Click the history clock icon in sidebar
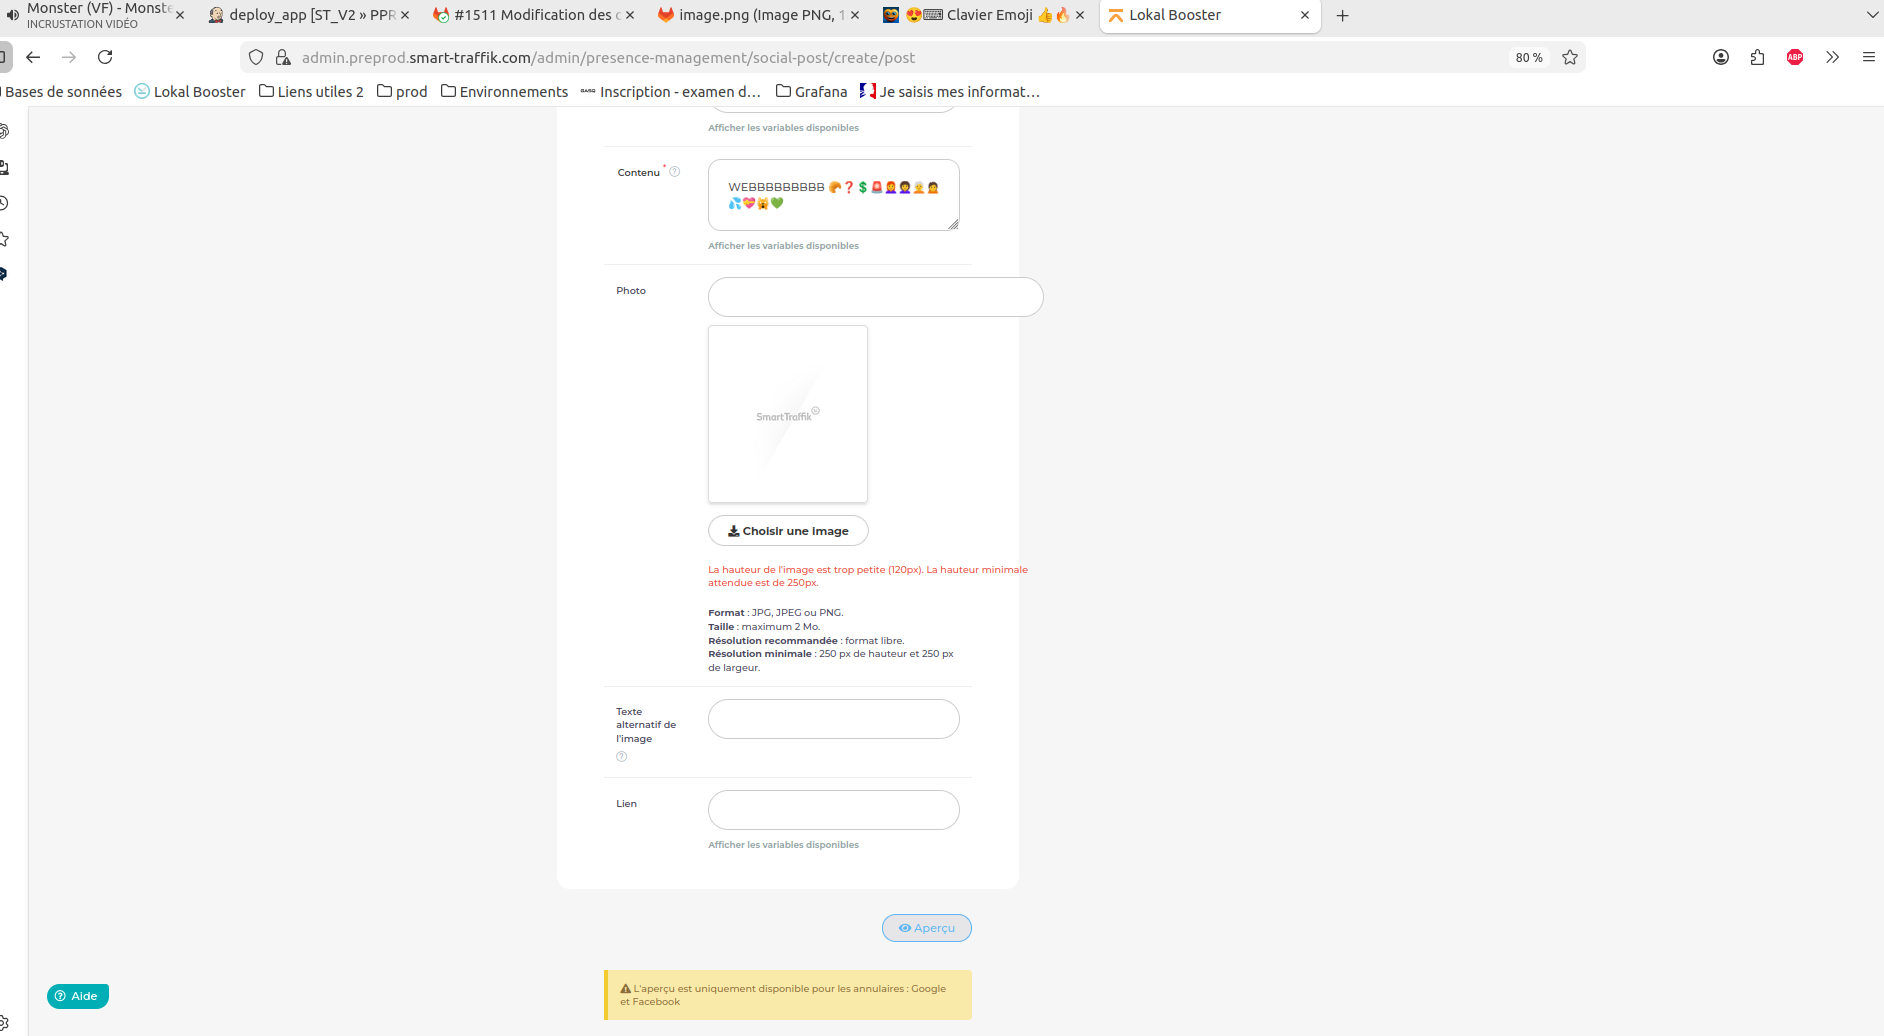The height and width of the screenshot is (1036, 1884). pyautogui.click(x=4, y=202)
